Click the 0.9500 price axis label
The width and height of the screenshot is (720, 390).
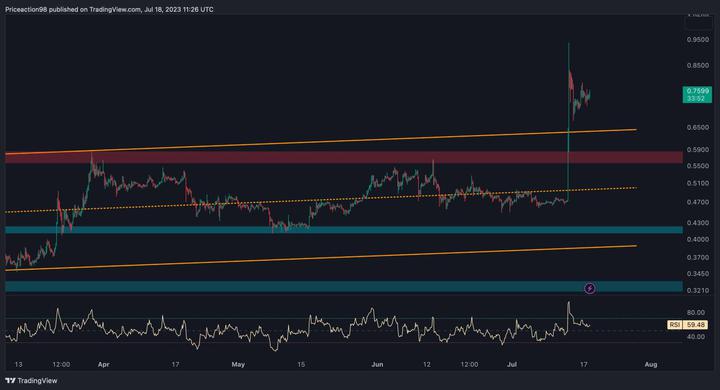coord(698,40)
